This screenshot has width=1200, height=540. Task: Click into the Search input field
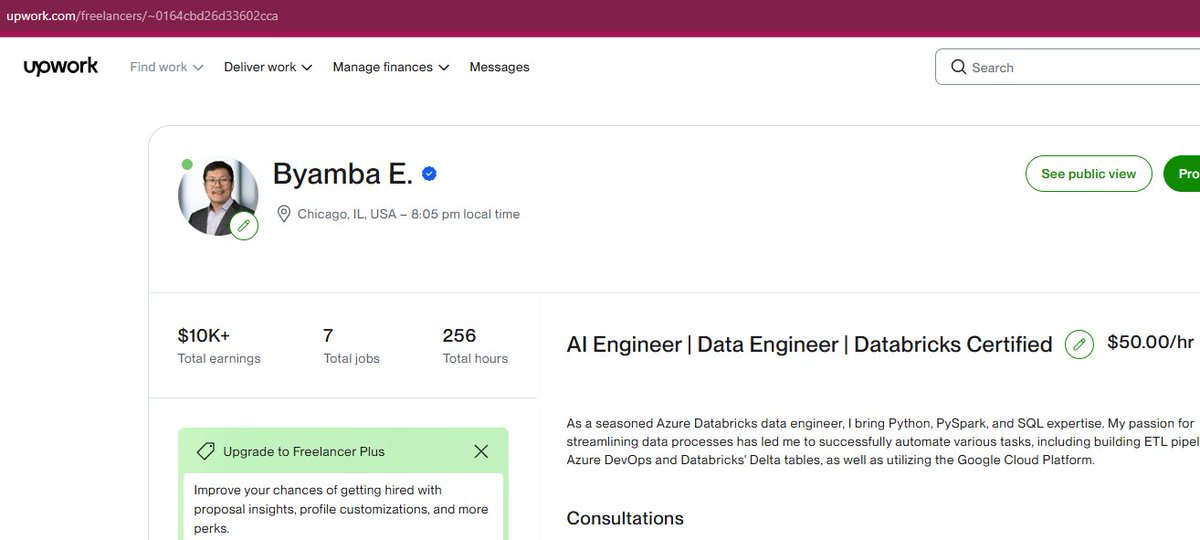pos(1068,67)
